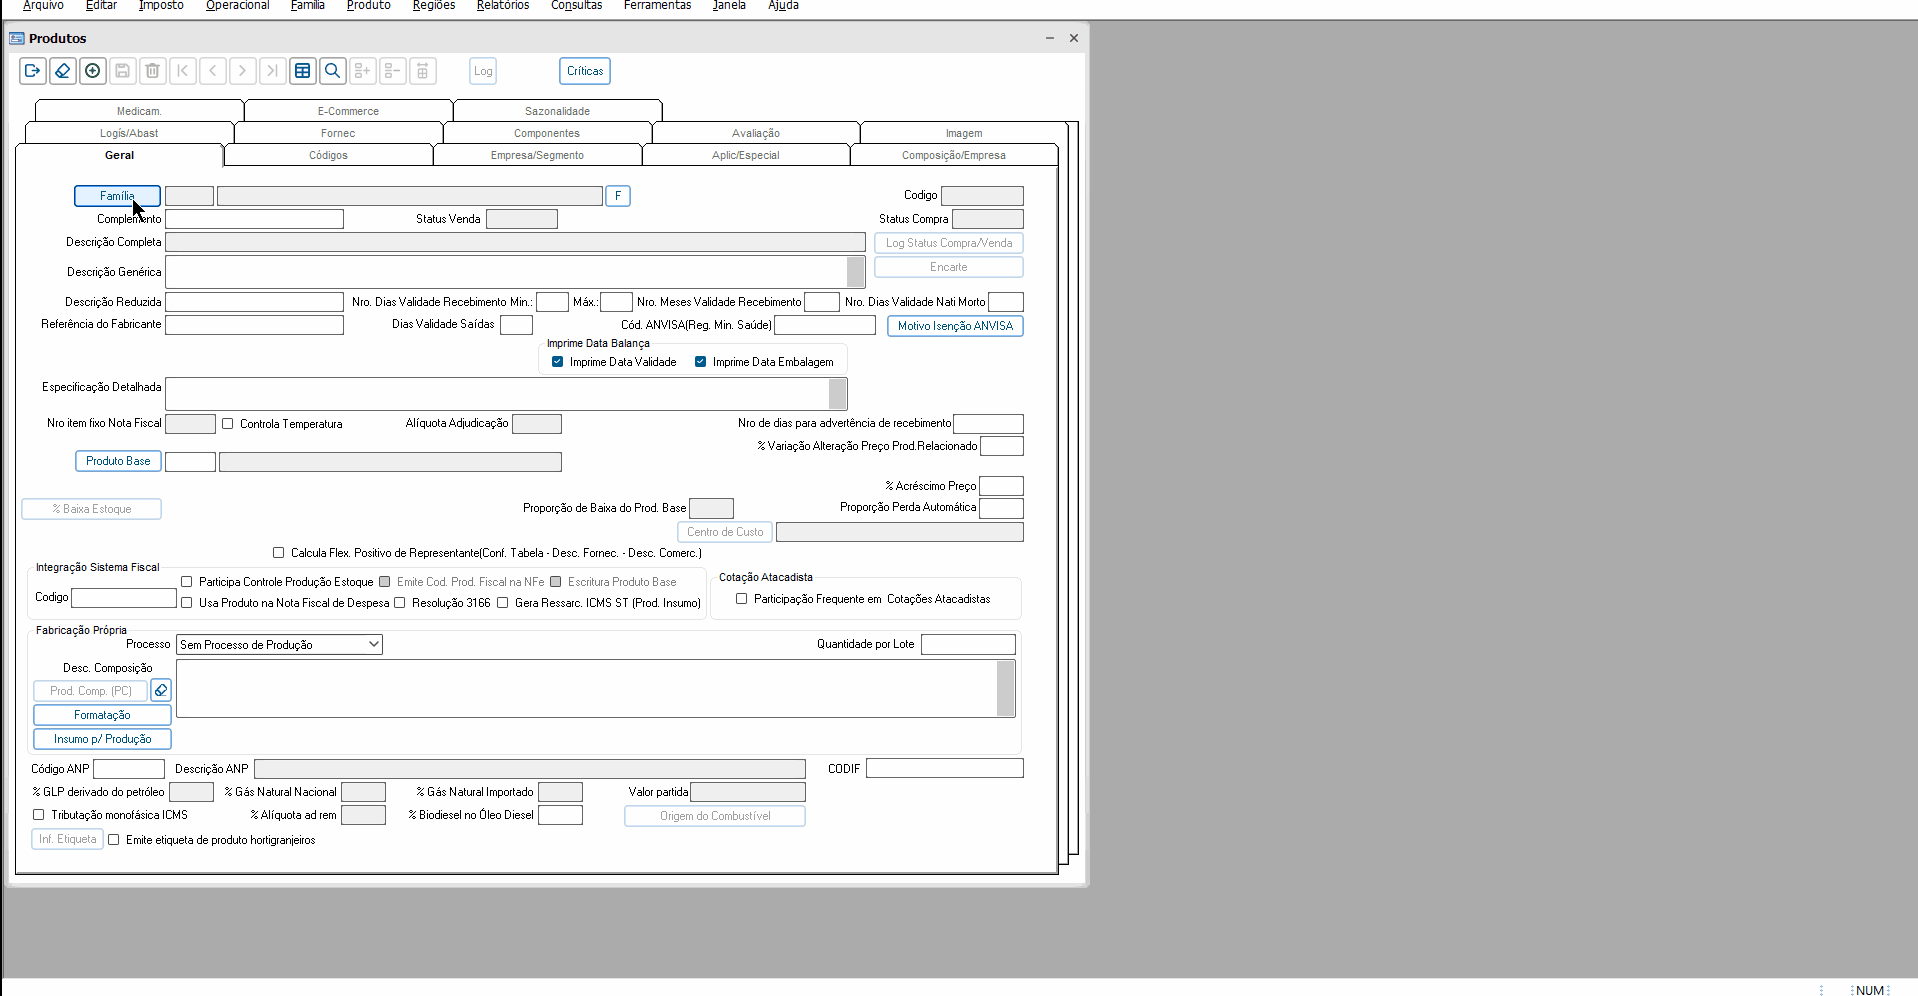Click the delete grid rows toolbar icon
1918x996 pixels.
tap(423, 71)
